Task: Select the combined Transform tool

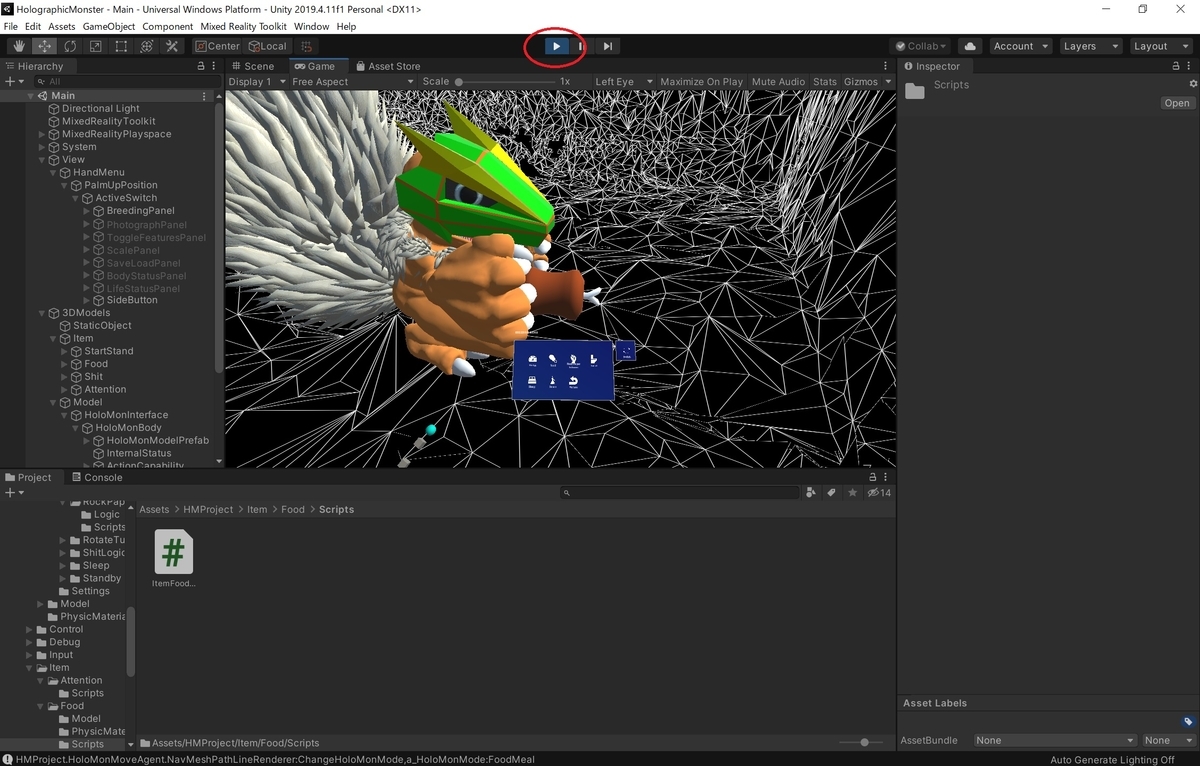Action: (x=146, y=46)
